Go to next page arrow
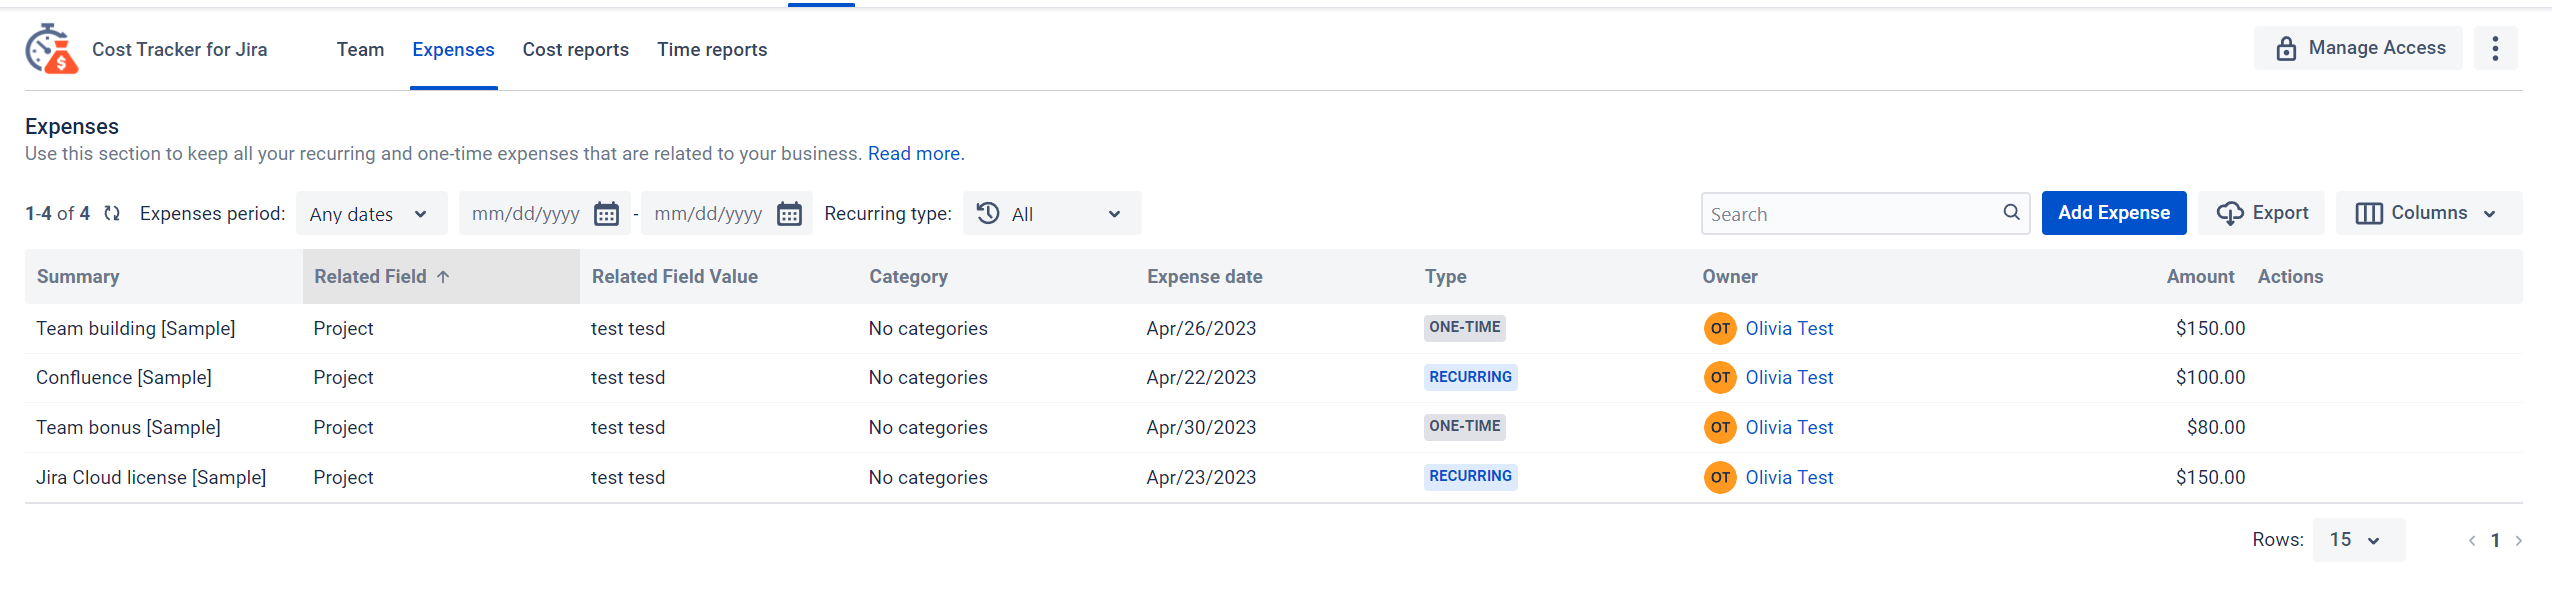The width and height of the screenshot is (2552, 596). tap(2518, 541)
